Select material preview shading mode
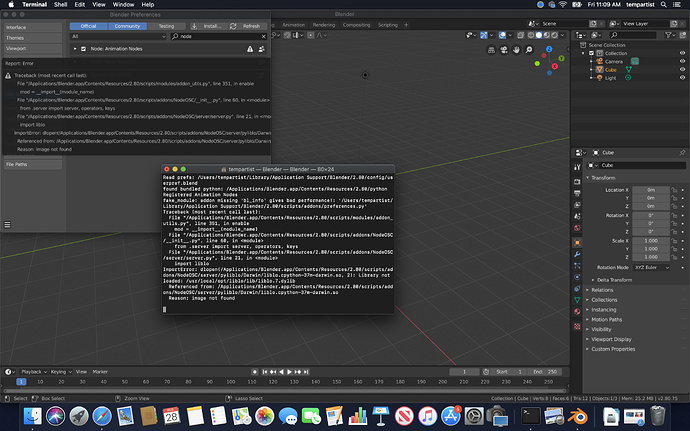690x431 pixels. click(x=547, y=35)
